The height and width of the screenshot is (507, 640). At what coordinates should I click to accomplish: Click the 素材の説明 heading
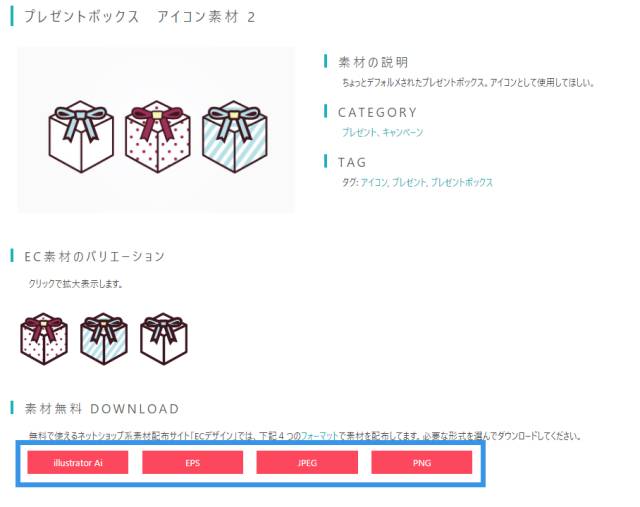373,62
